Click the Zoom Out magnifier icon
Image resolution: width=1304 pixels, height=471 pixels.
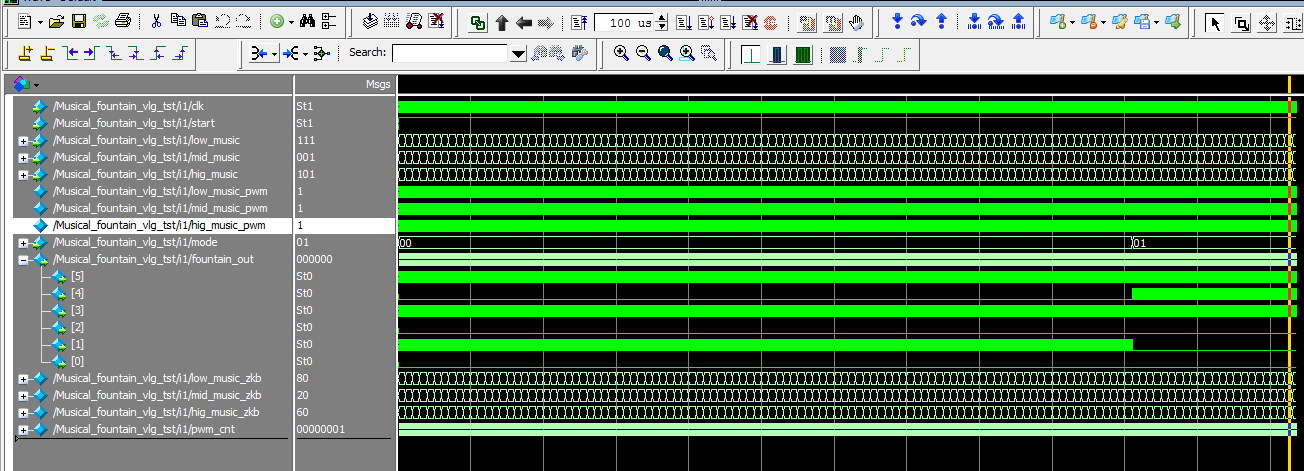click(x=643, y=53)
